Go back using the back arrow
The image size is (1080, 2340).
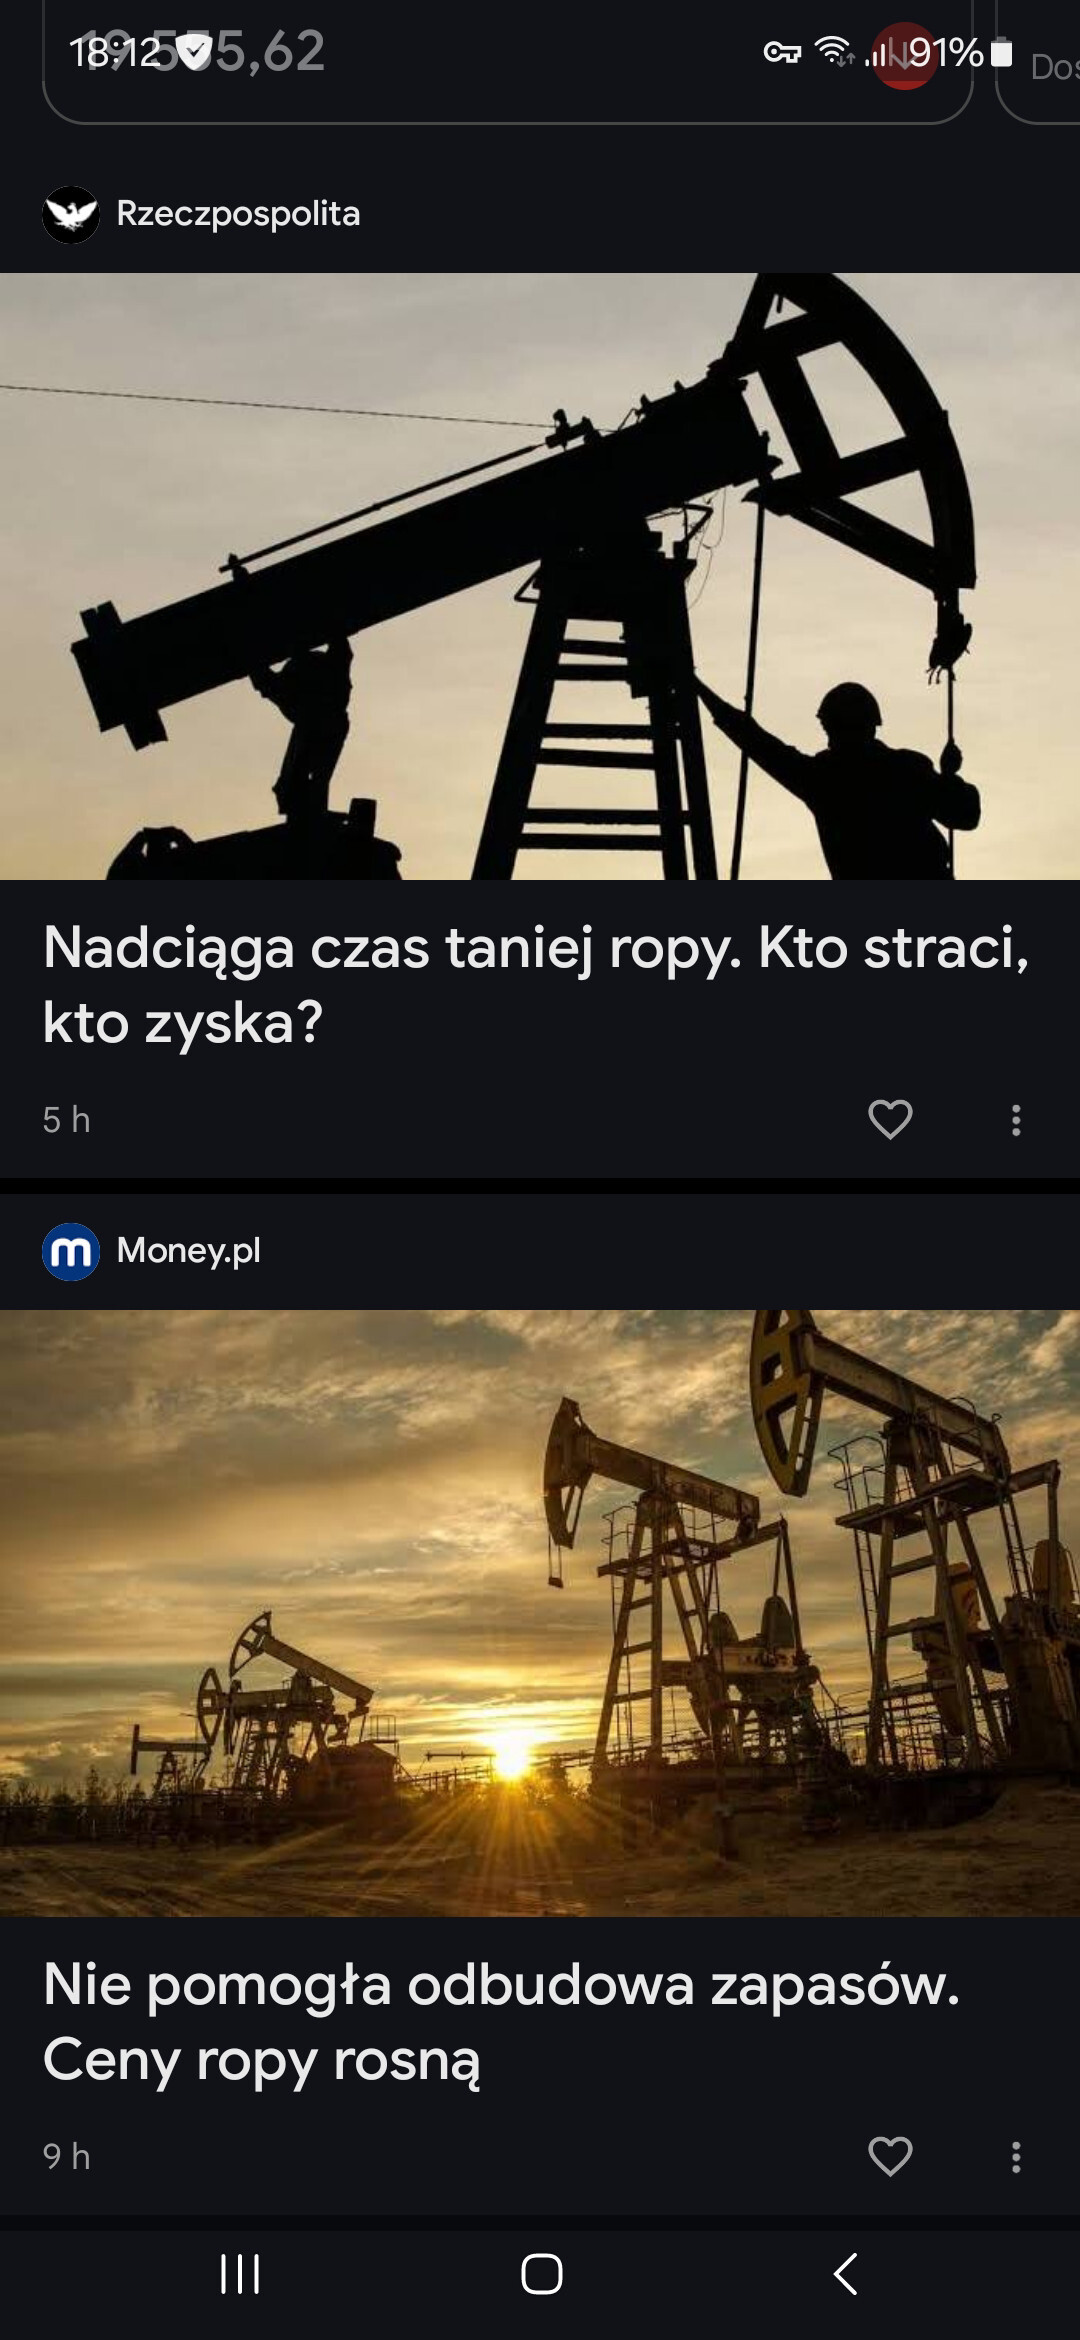click(x=845, y=2274)
